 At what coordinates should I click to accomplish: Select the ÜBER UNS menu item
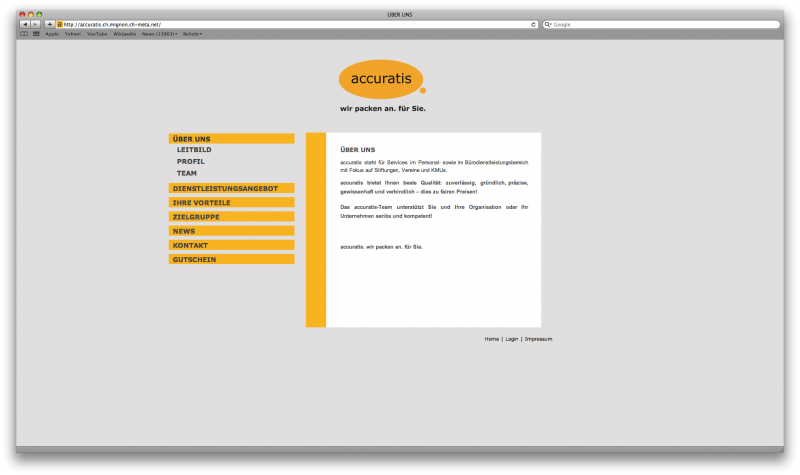(232, 139)
